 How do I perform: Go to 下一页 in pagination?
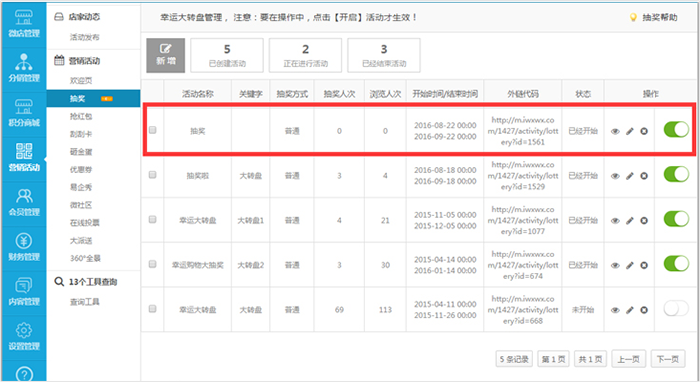[x=668, y=359]
